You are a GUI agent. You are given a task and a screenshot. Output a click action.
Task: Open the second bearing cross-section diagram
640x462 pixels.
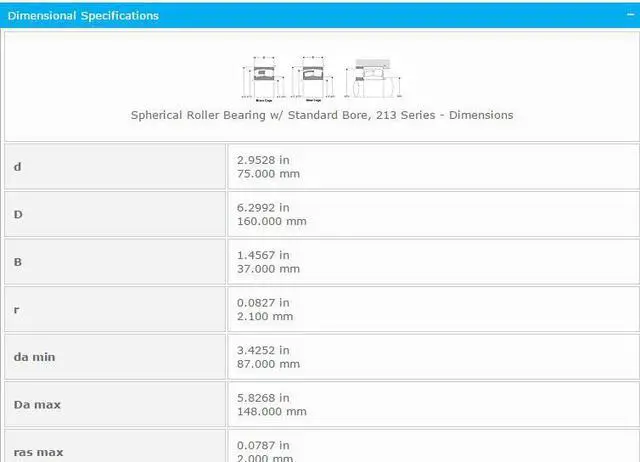pyautogui.click(x=313, y=79)
